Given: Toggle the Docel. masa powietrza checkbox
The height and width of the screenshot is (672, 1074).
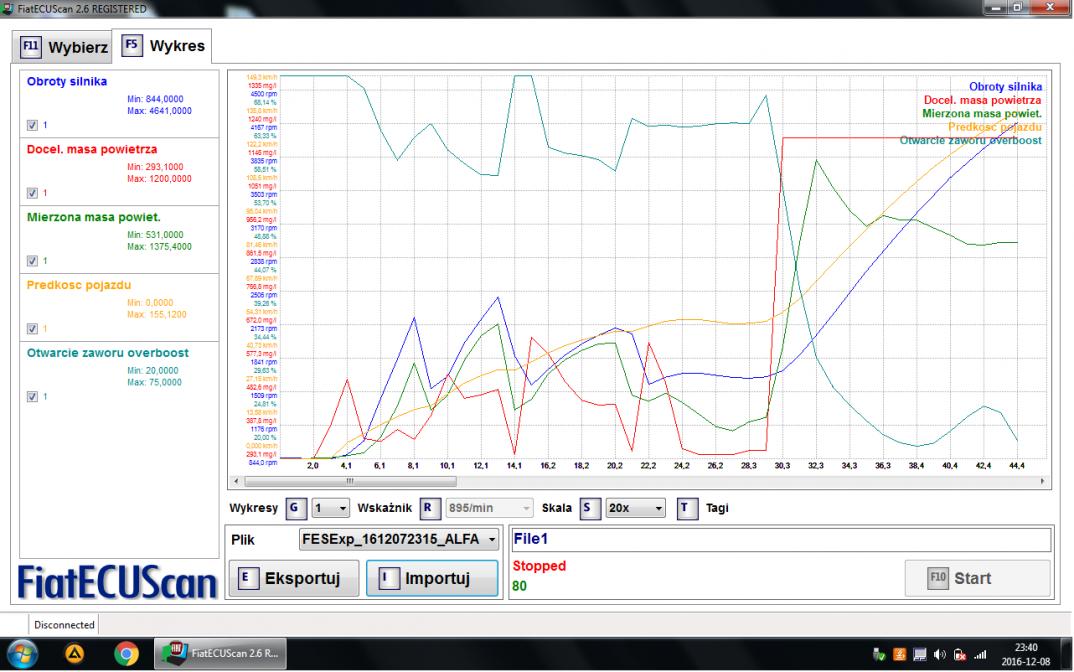Looking at the screenshot, I should point(32,192).
